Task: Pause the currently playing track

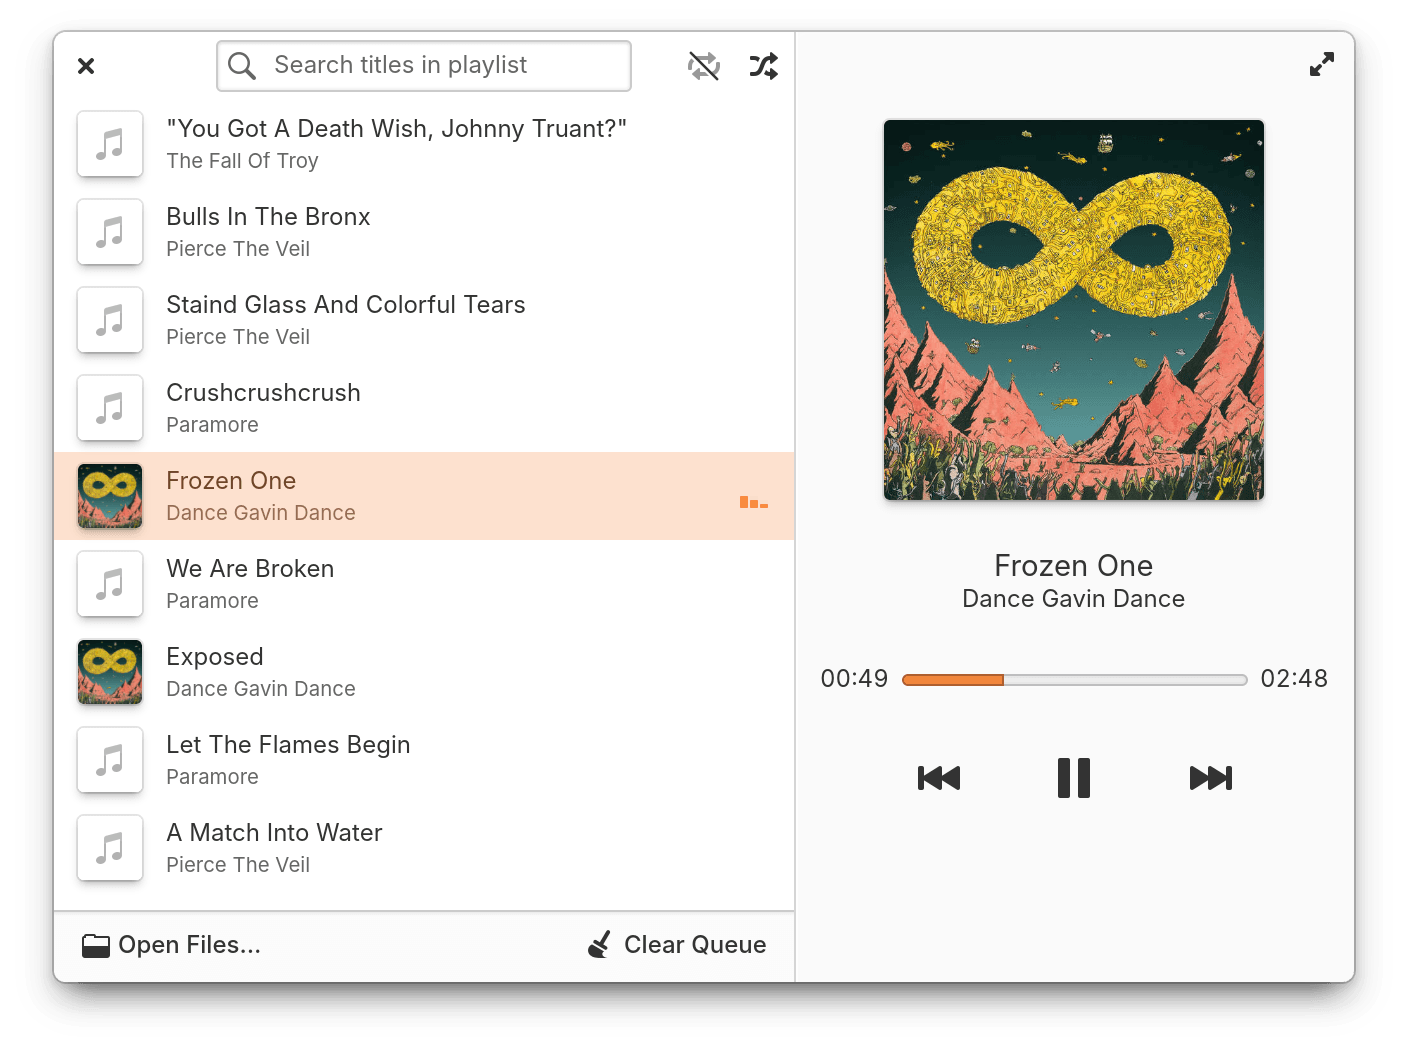Action: click(x=1073, y=778)
